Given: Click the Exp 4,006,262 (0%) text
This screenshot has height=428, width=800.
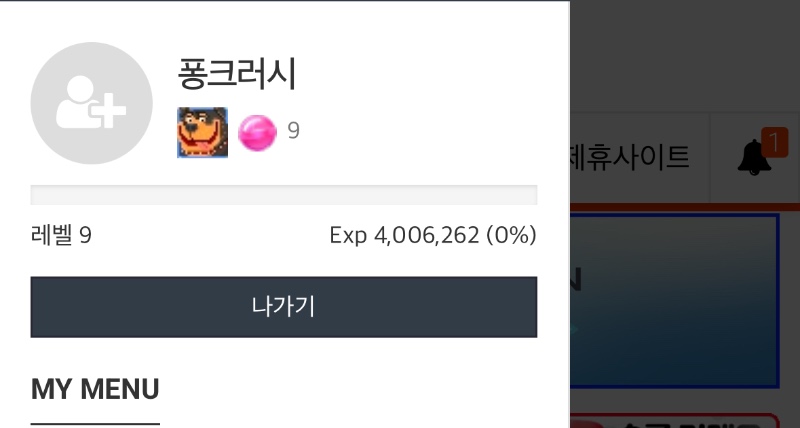Looking at the screenshot, I should point(433,236).
